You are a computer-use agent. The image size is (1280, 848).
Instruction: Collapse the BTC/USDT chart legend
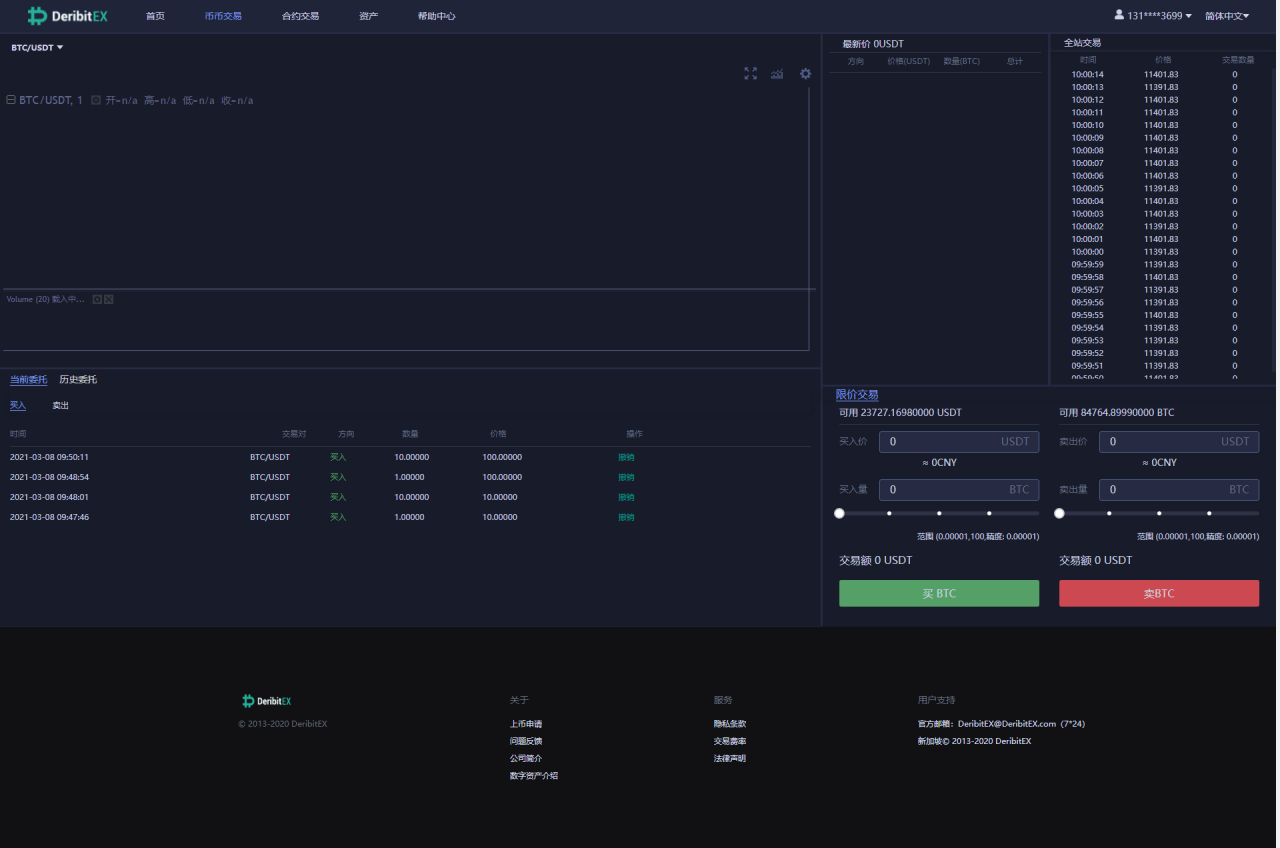tap(11, 100)
